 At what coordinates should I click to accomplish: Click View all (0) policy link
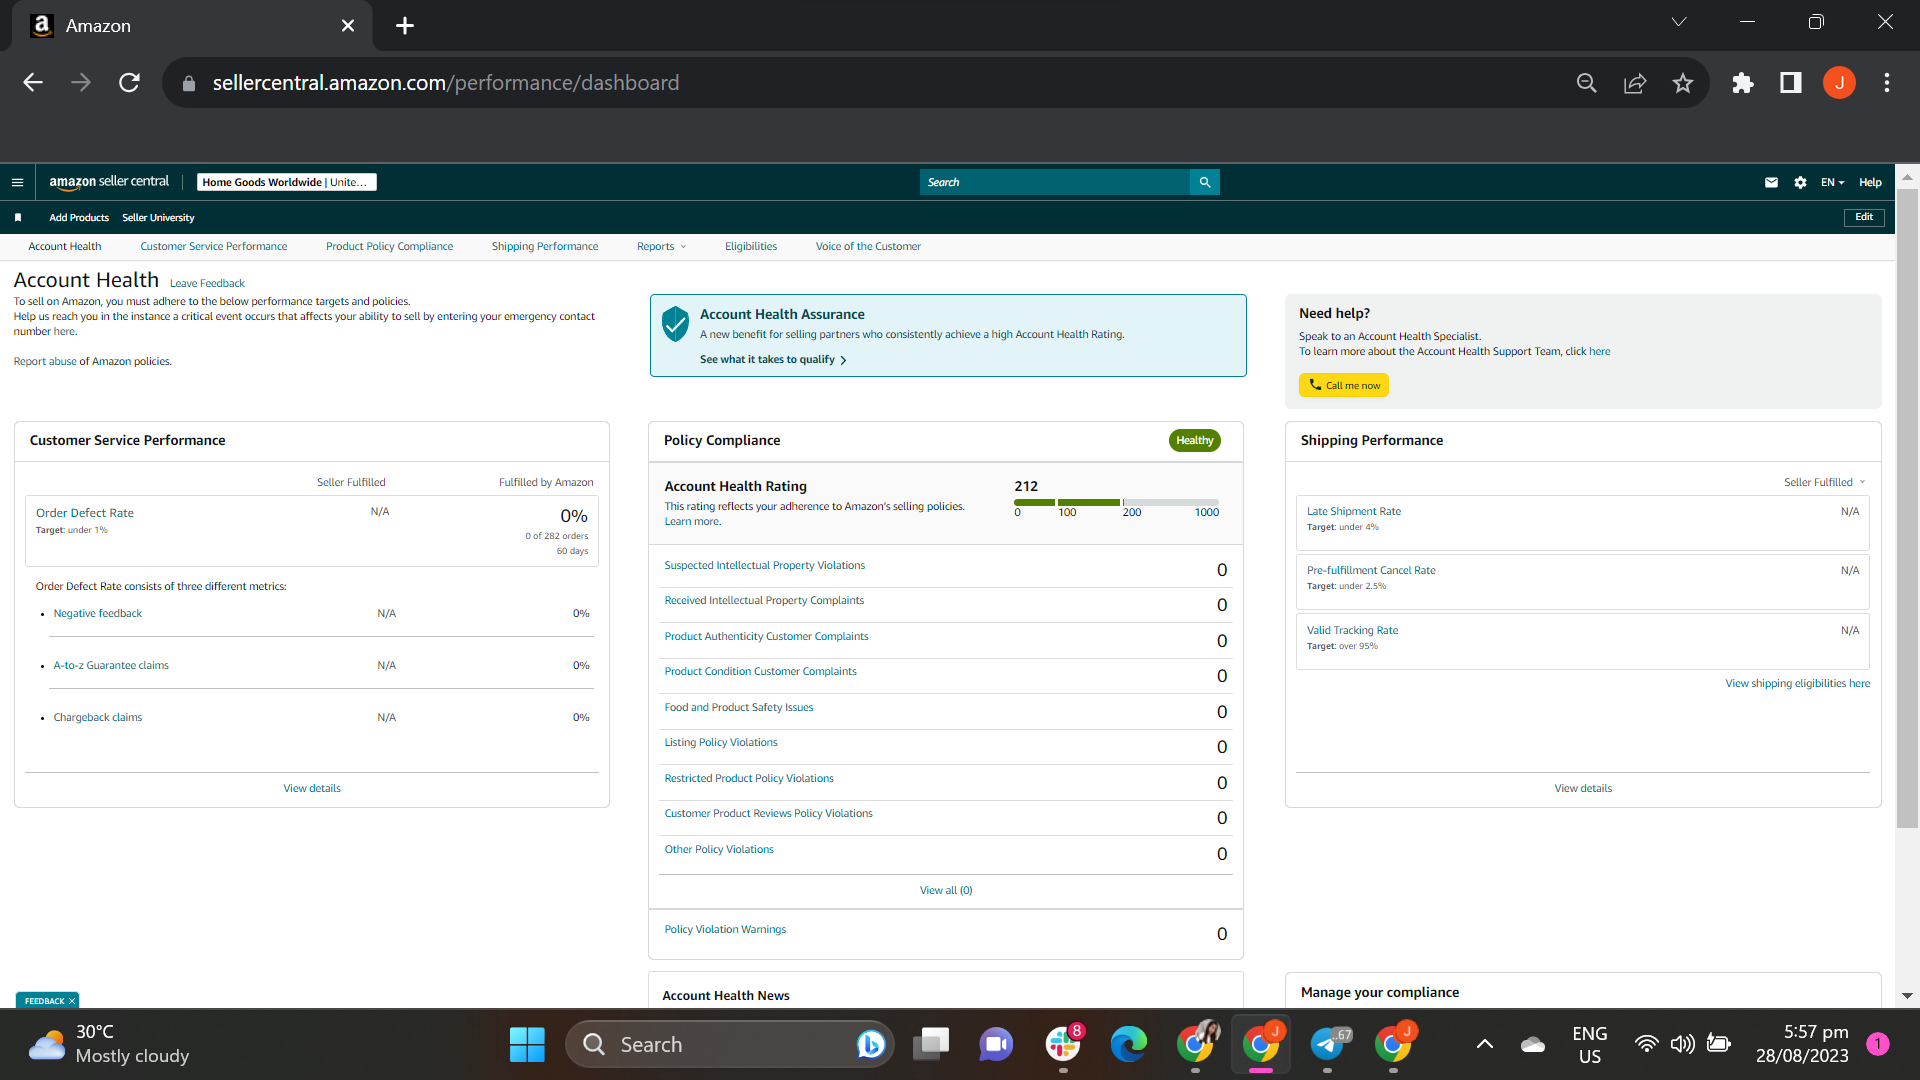tap(946, 891)
